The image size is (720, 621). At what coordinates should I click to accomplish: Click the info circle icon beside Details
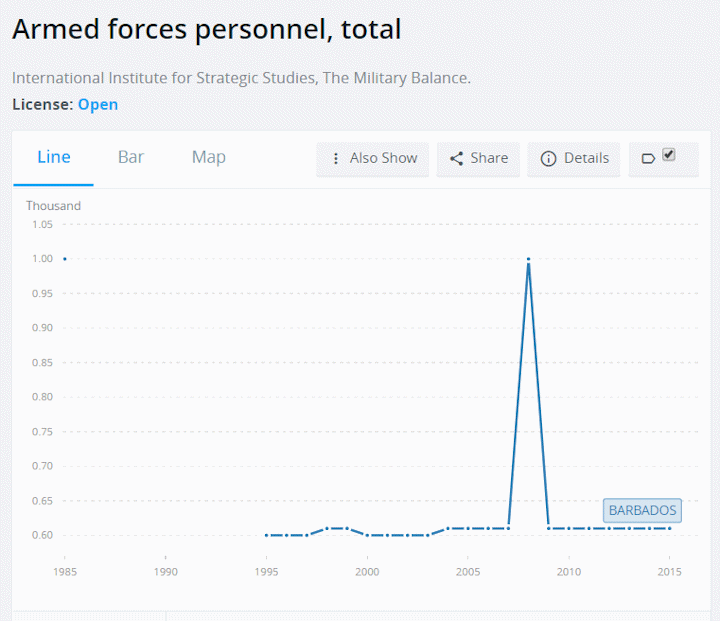coord(548,158)
